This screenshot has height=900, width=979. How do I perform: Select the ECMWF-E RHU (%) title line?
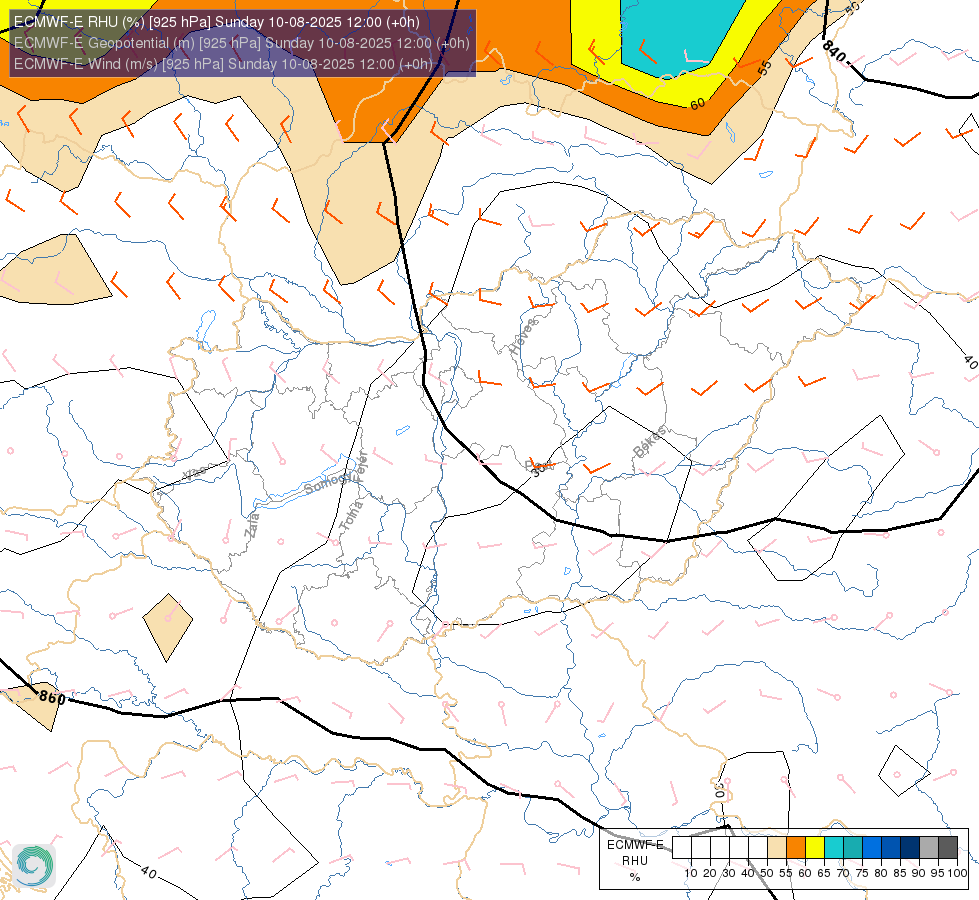click(x=217, y=22)
